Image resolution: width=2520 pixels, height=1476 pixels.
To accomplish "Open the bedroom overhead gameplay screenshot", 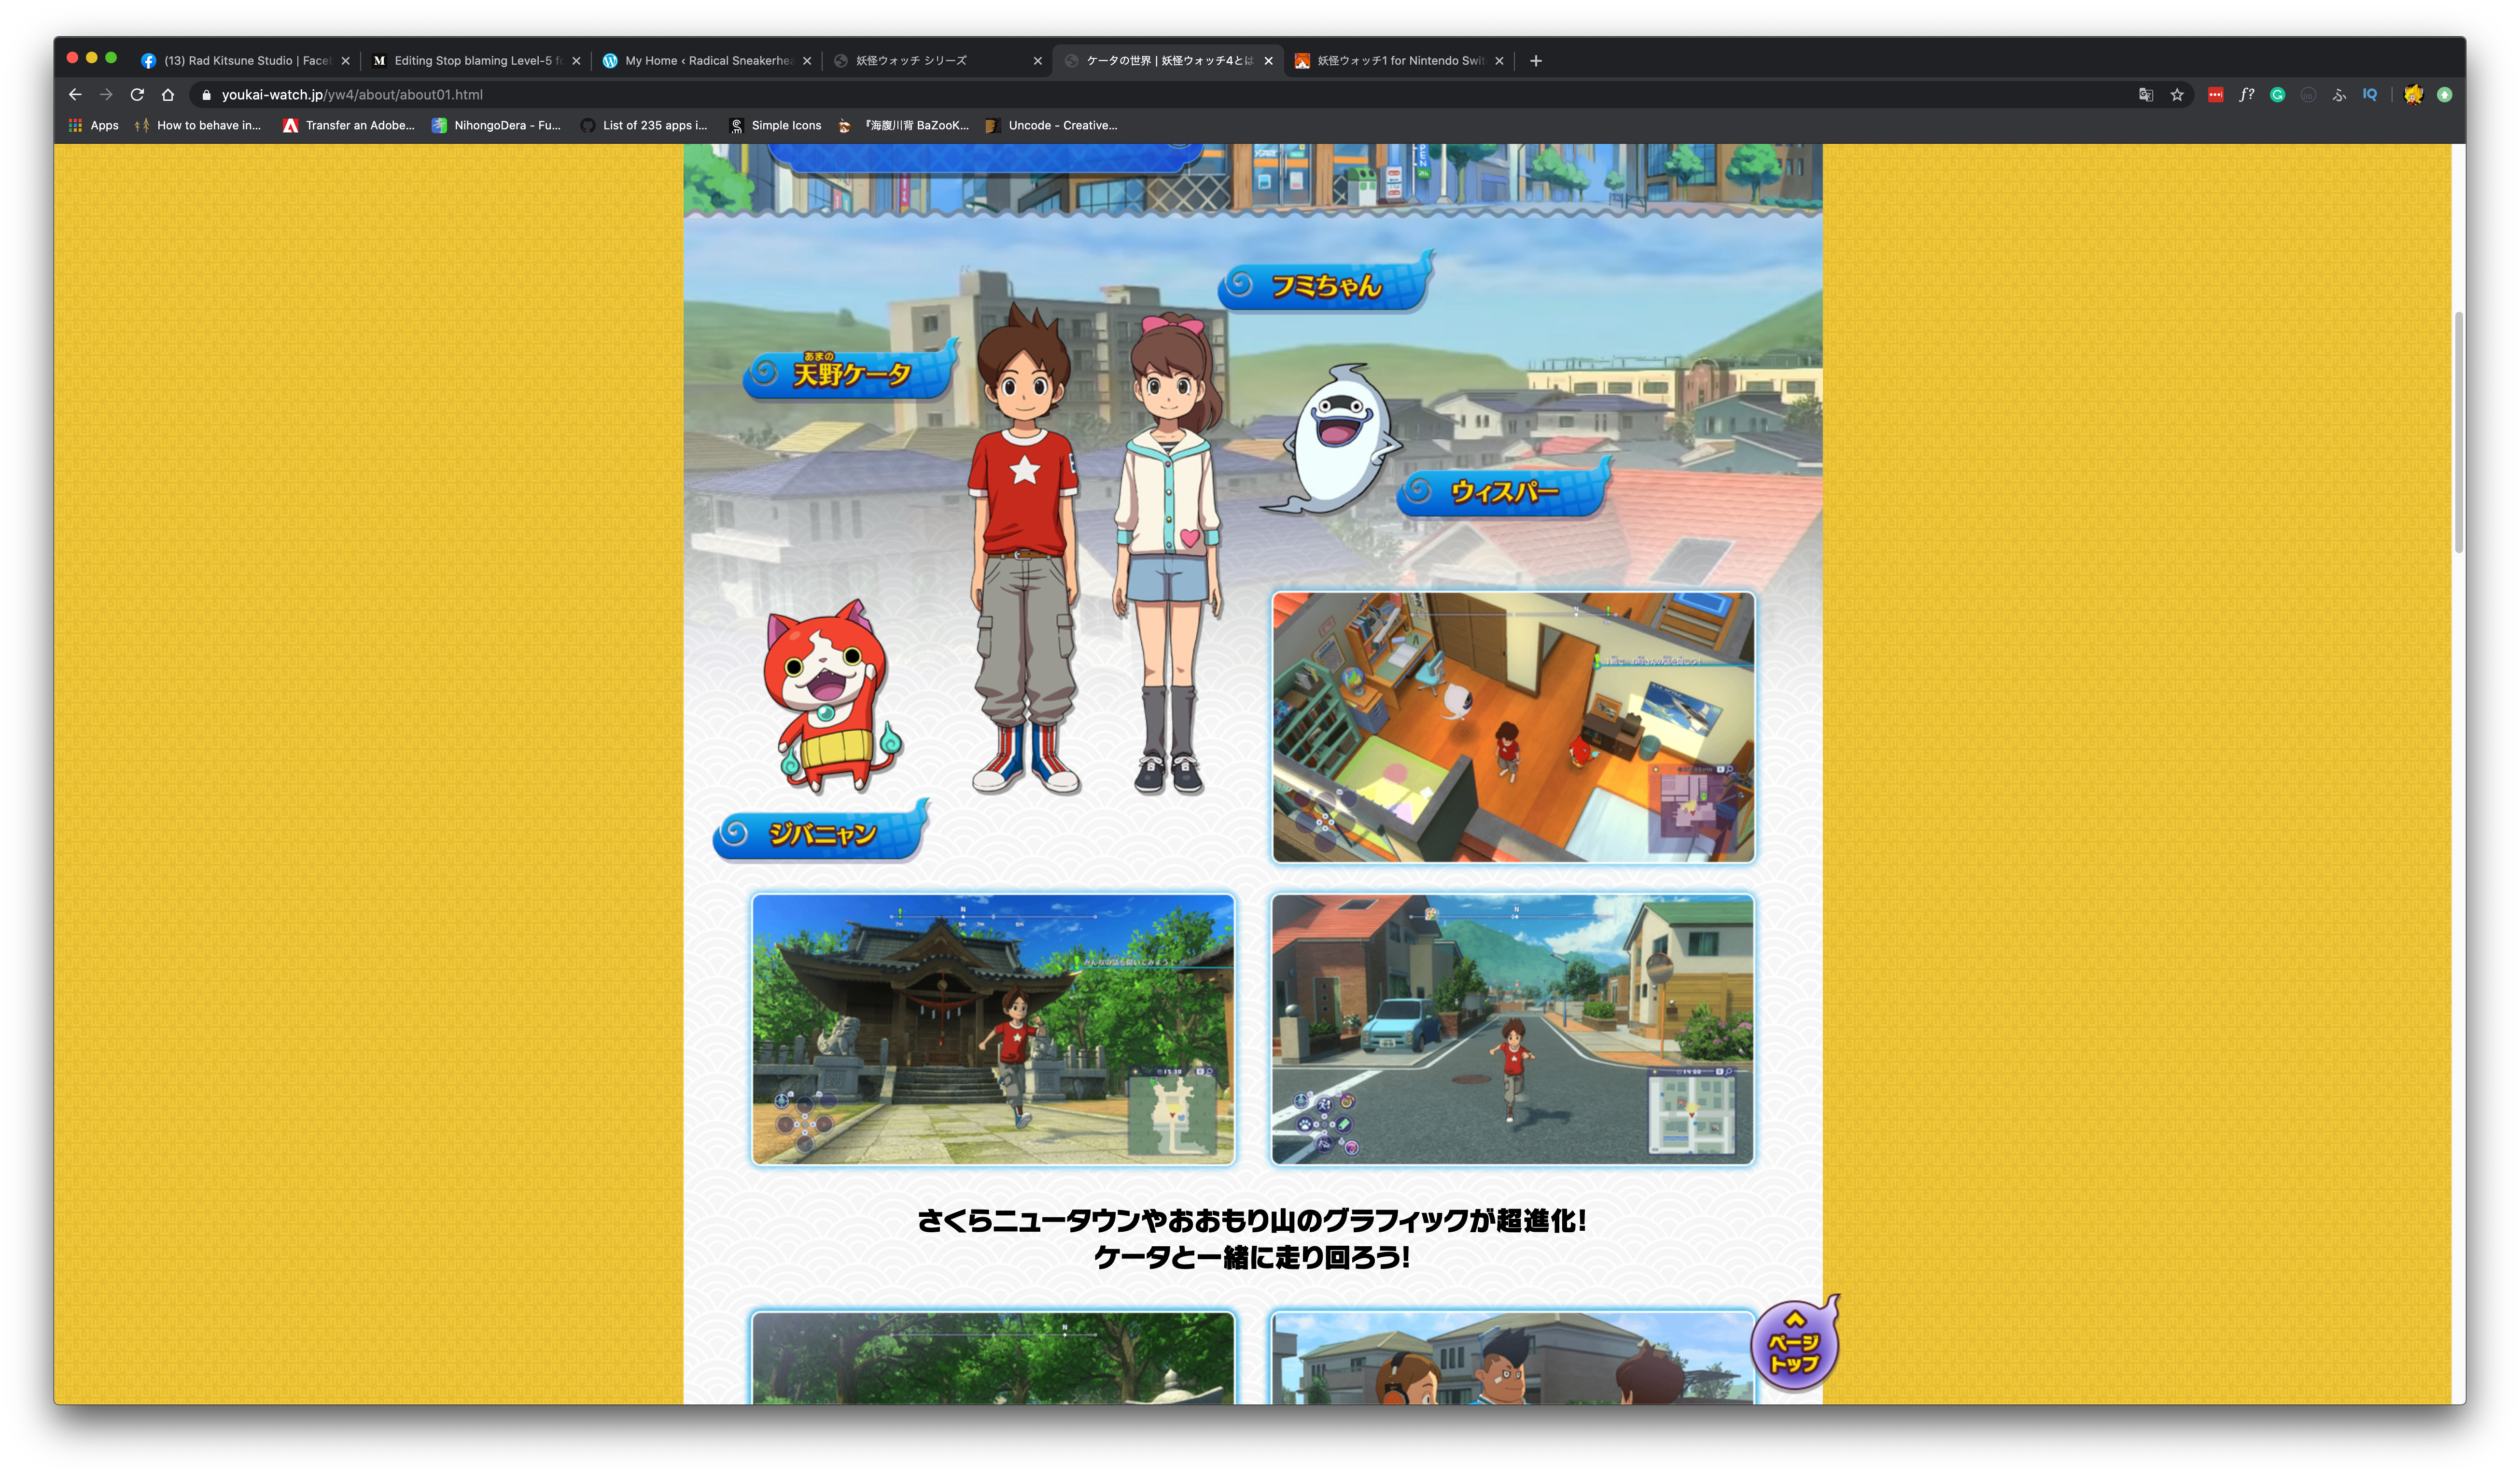I will (1512, 727).
